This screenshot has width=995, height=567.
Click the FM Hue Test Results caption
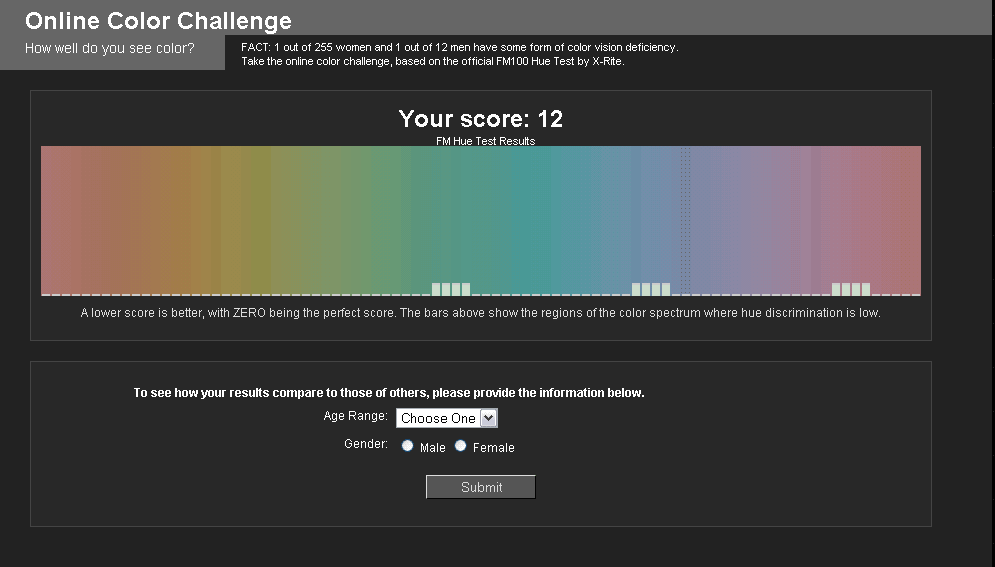click(x=485, y=141)
